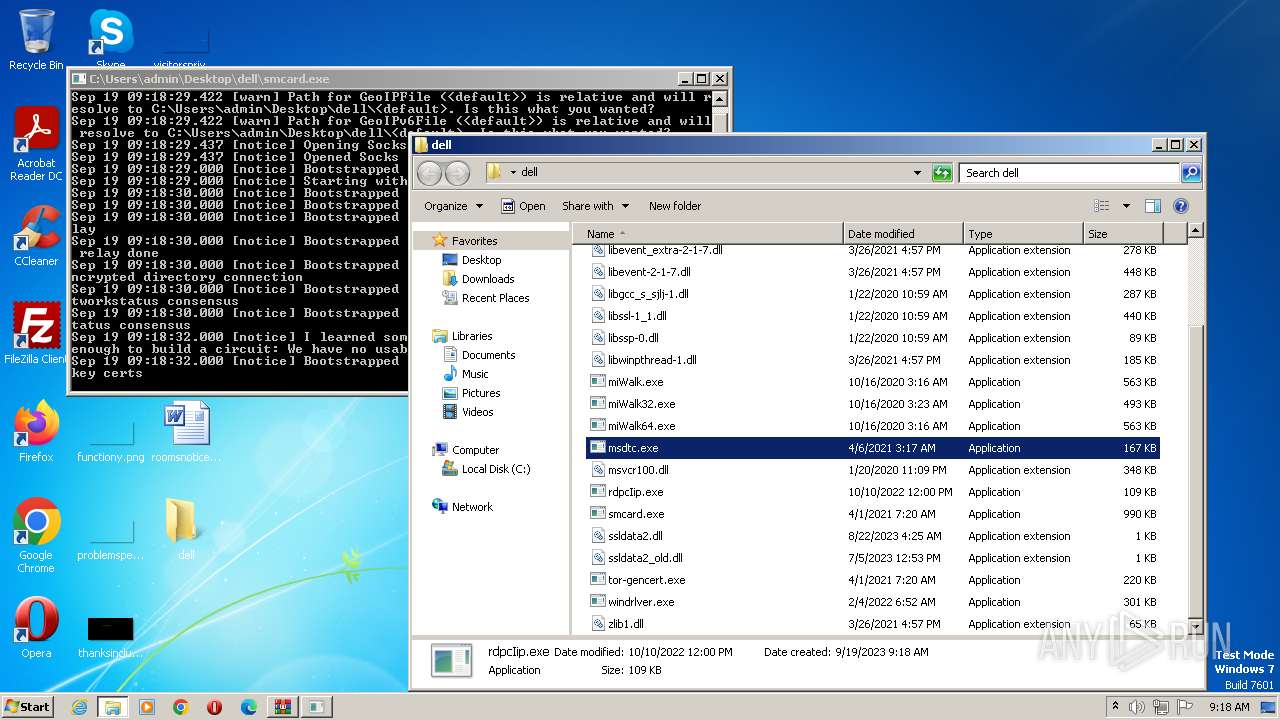Click Explorer forward navigation button
Viewport: 1280px width, 720px height.
(457, 173)
